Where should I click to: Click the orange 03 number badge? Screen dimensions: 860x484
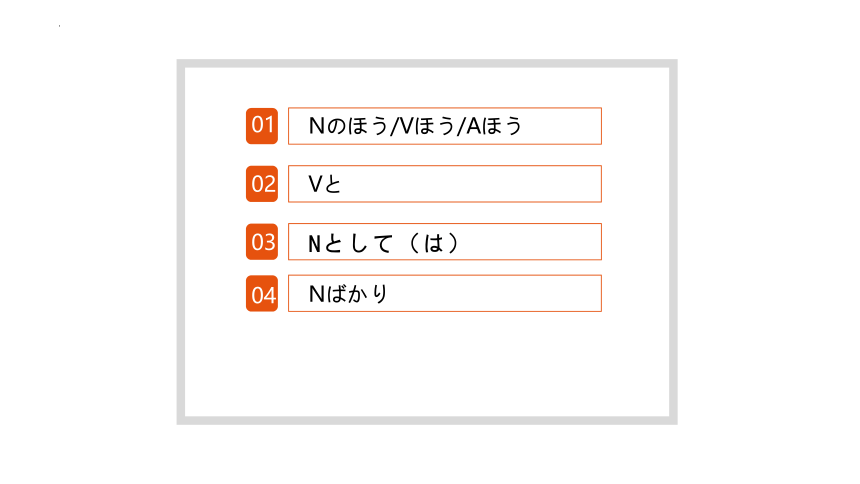coord(262,241)
